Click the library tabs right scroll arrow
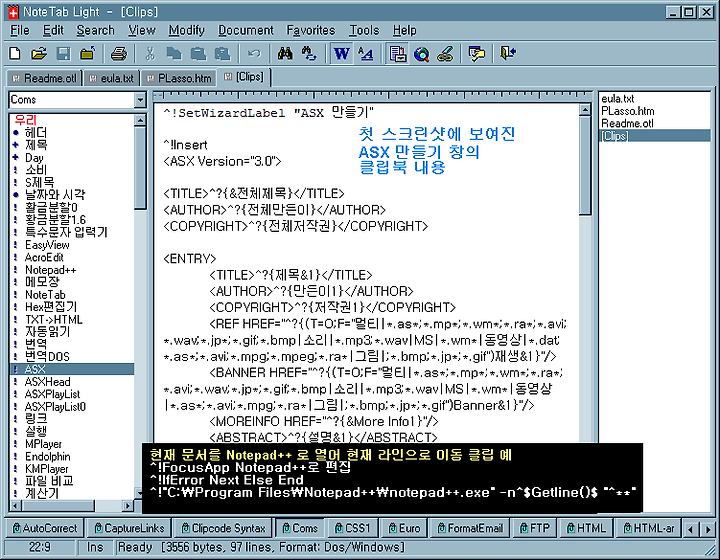Image resolution: width=720 pixels, height=560 pixels. coord(708,529)
